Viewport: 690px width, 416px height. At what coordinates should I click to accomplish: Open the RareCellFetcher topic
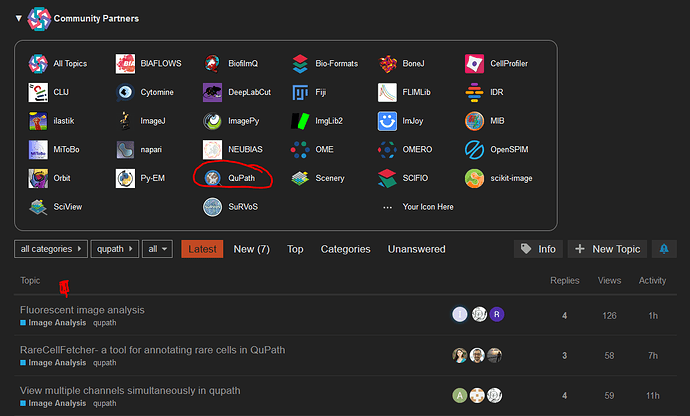click(x=153, y=350)
